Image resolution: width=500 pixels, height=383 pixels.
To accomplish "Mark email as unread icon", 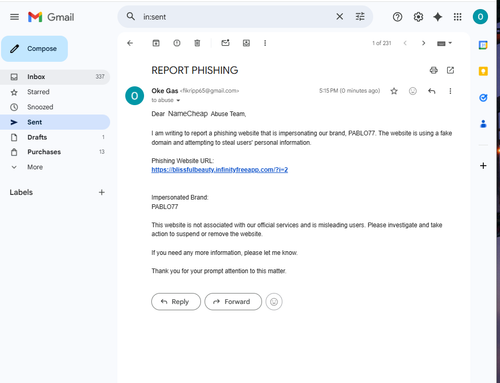I will click(225, 43).
